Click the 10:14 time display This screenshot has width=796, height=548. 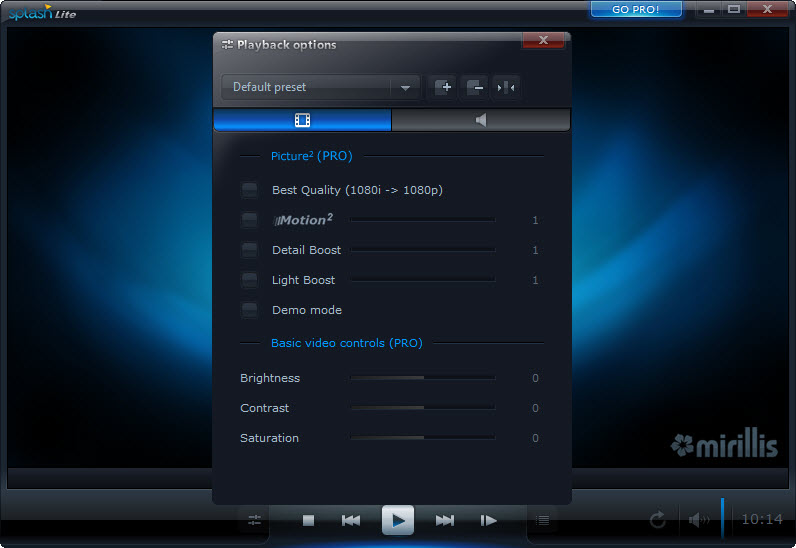762,519
